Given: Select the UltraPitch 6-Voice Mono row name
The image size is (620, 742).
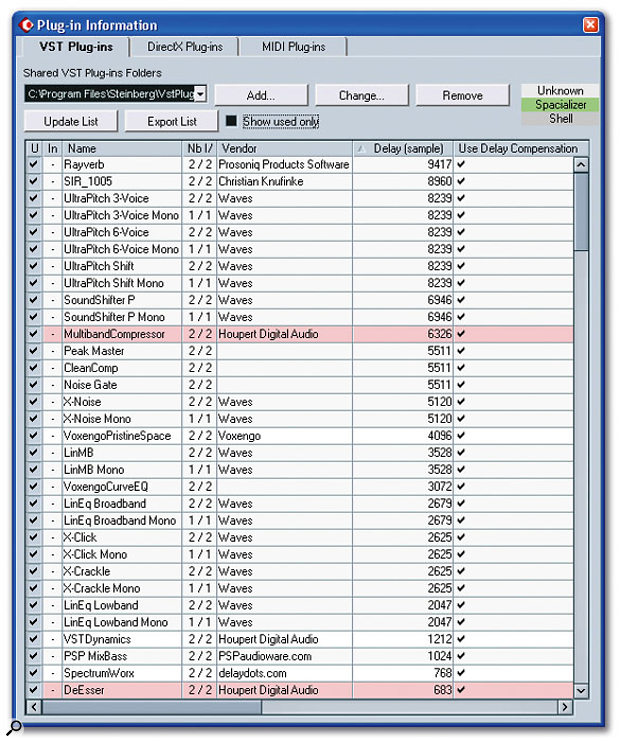Looking at the screenshot, I should (121, 249).
